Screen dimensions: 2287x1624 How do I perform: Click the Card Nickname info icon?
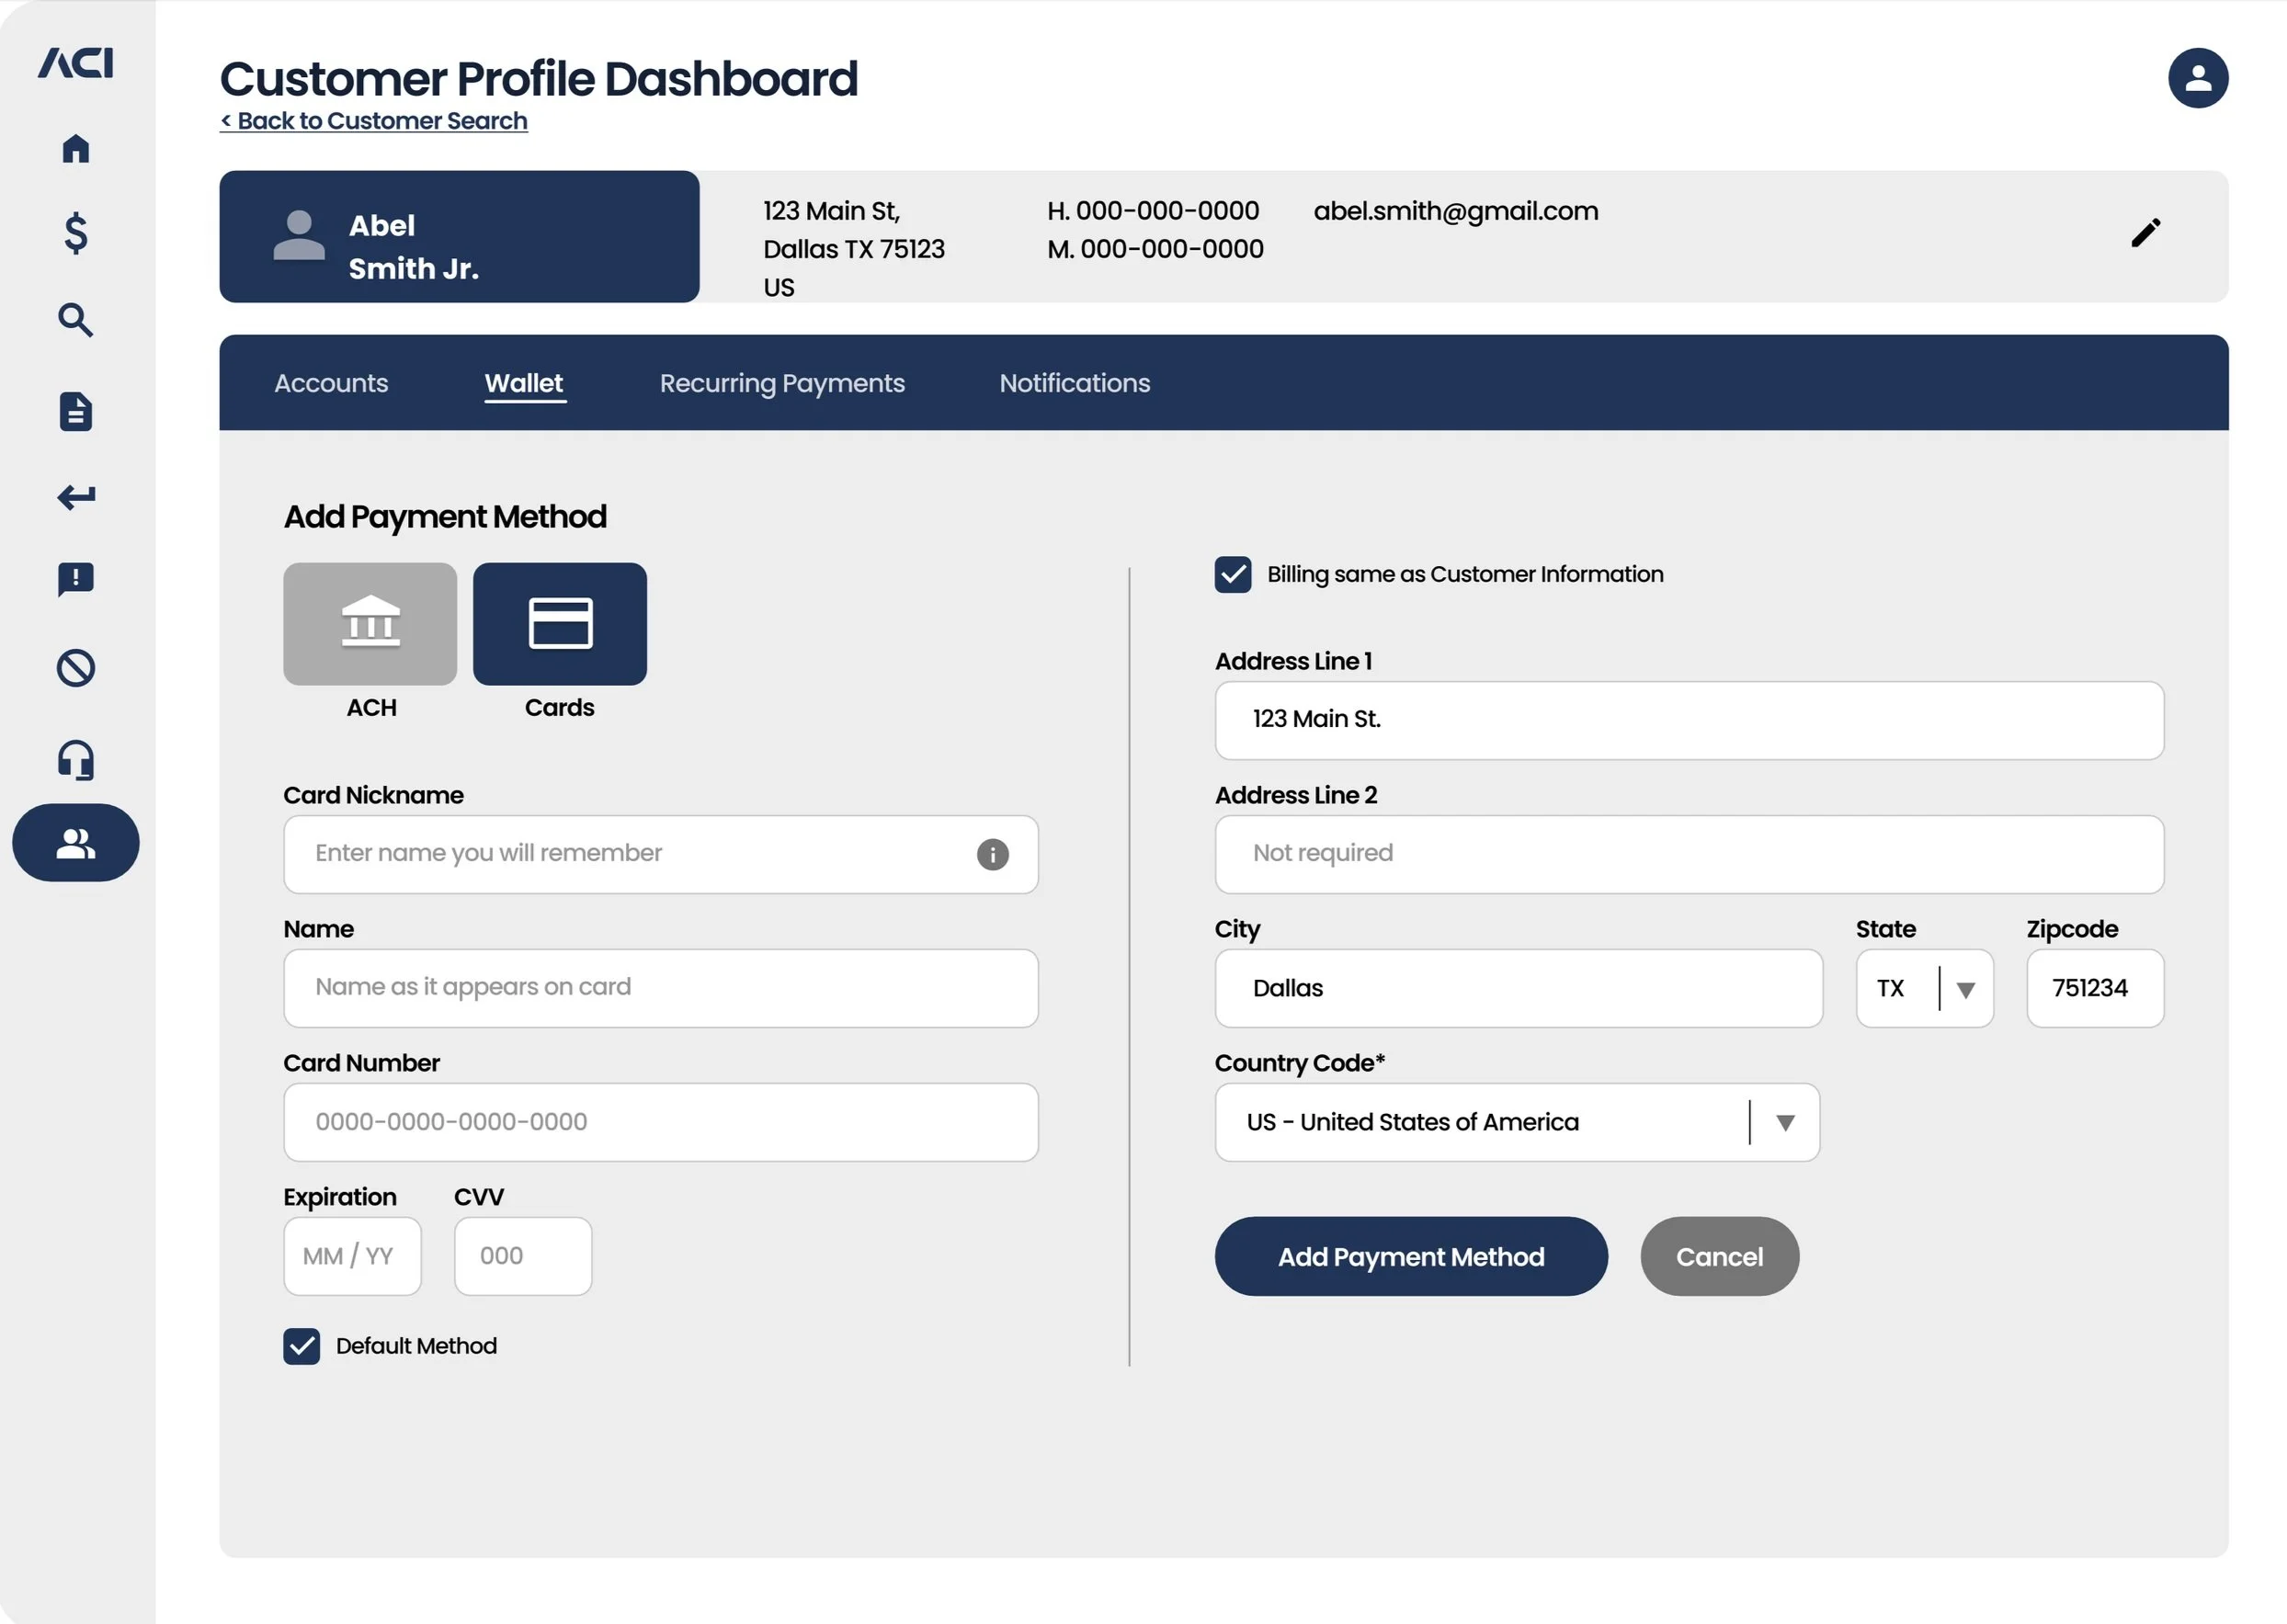click(992, 854)
